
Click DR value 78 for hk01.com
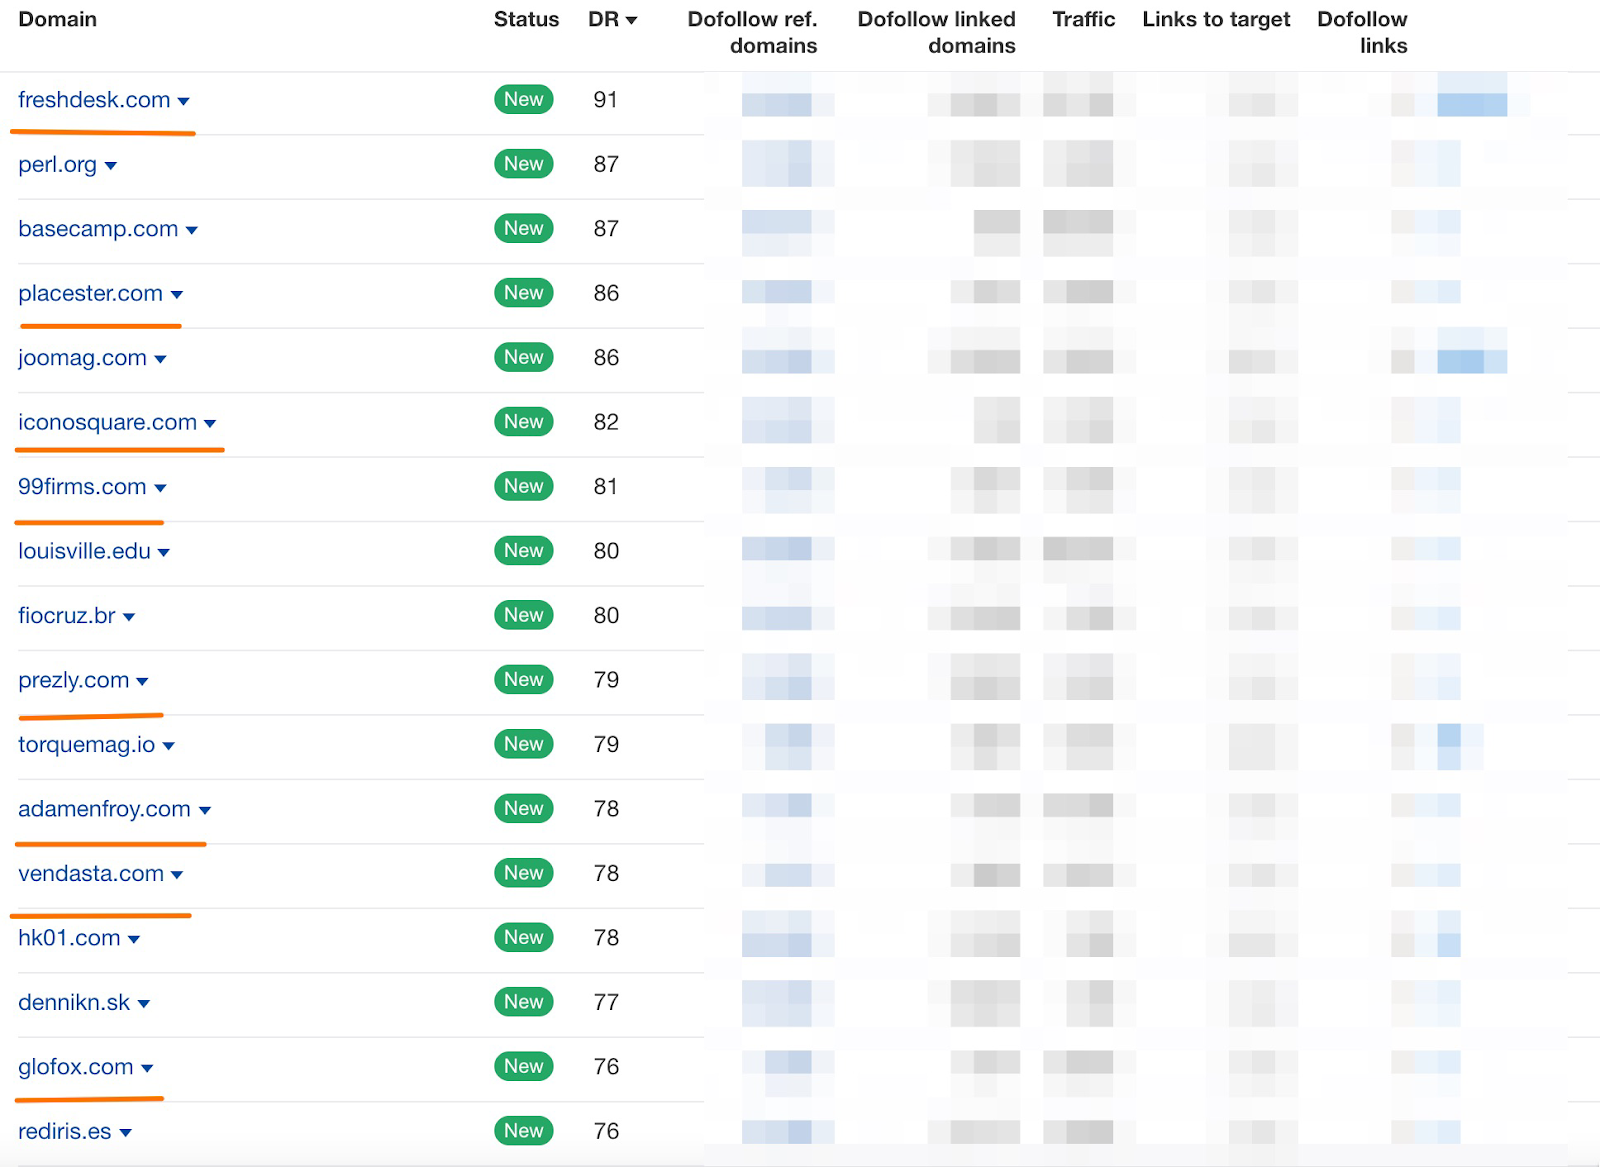click(606, 938)
